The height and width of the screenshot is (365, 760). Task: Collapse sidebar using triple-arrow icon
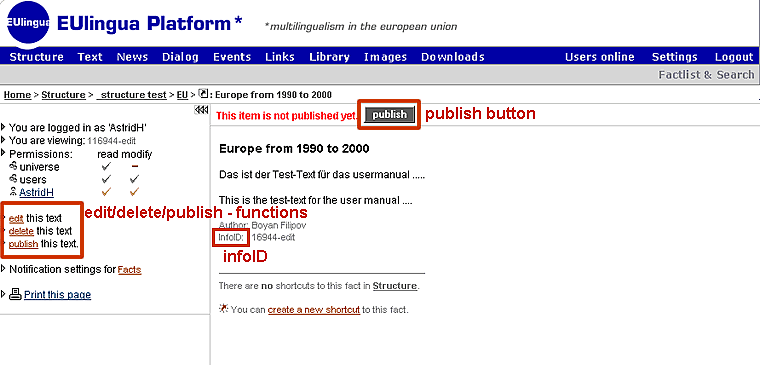click(201, 110)
